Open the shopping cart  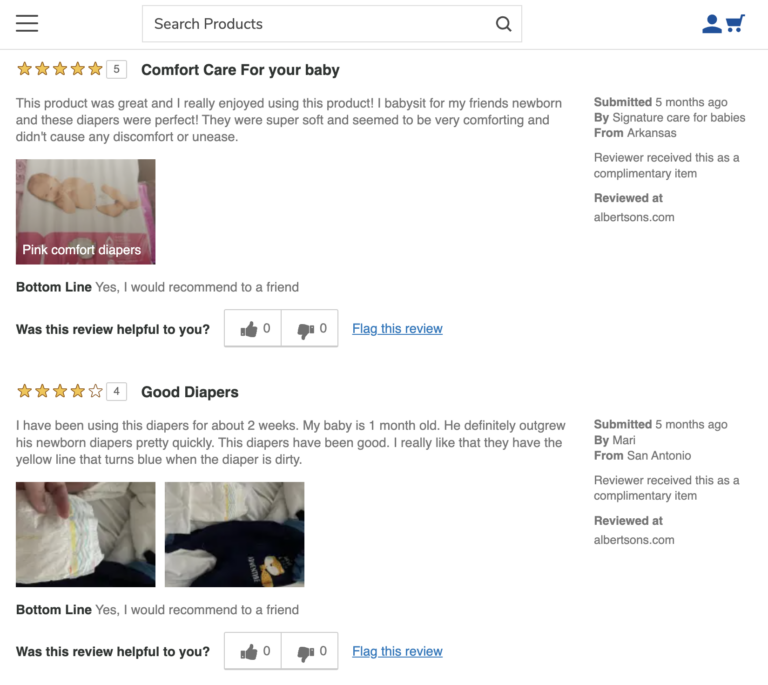(736, 24)
